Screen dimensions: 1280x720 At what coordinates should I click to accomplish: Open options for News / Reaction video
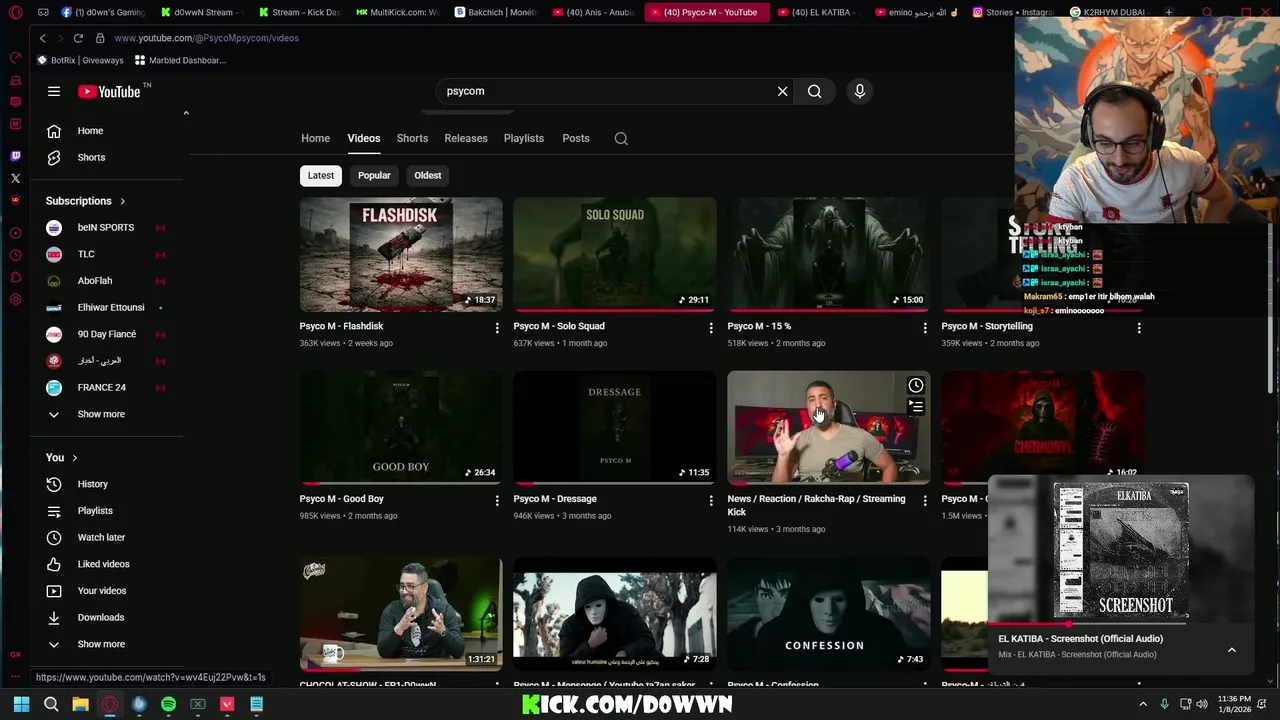(925, 500)
